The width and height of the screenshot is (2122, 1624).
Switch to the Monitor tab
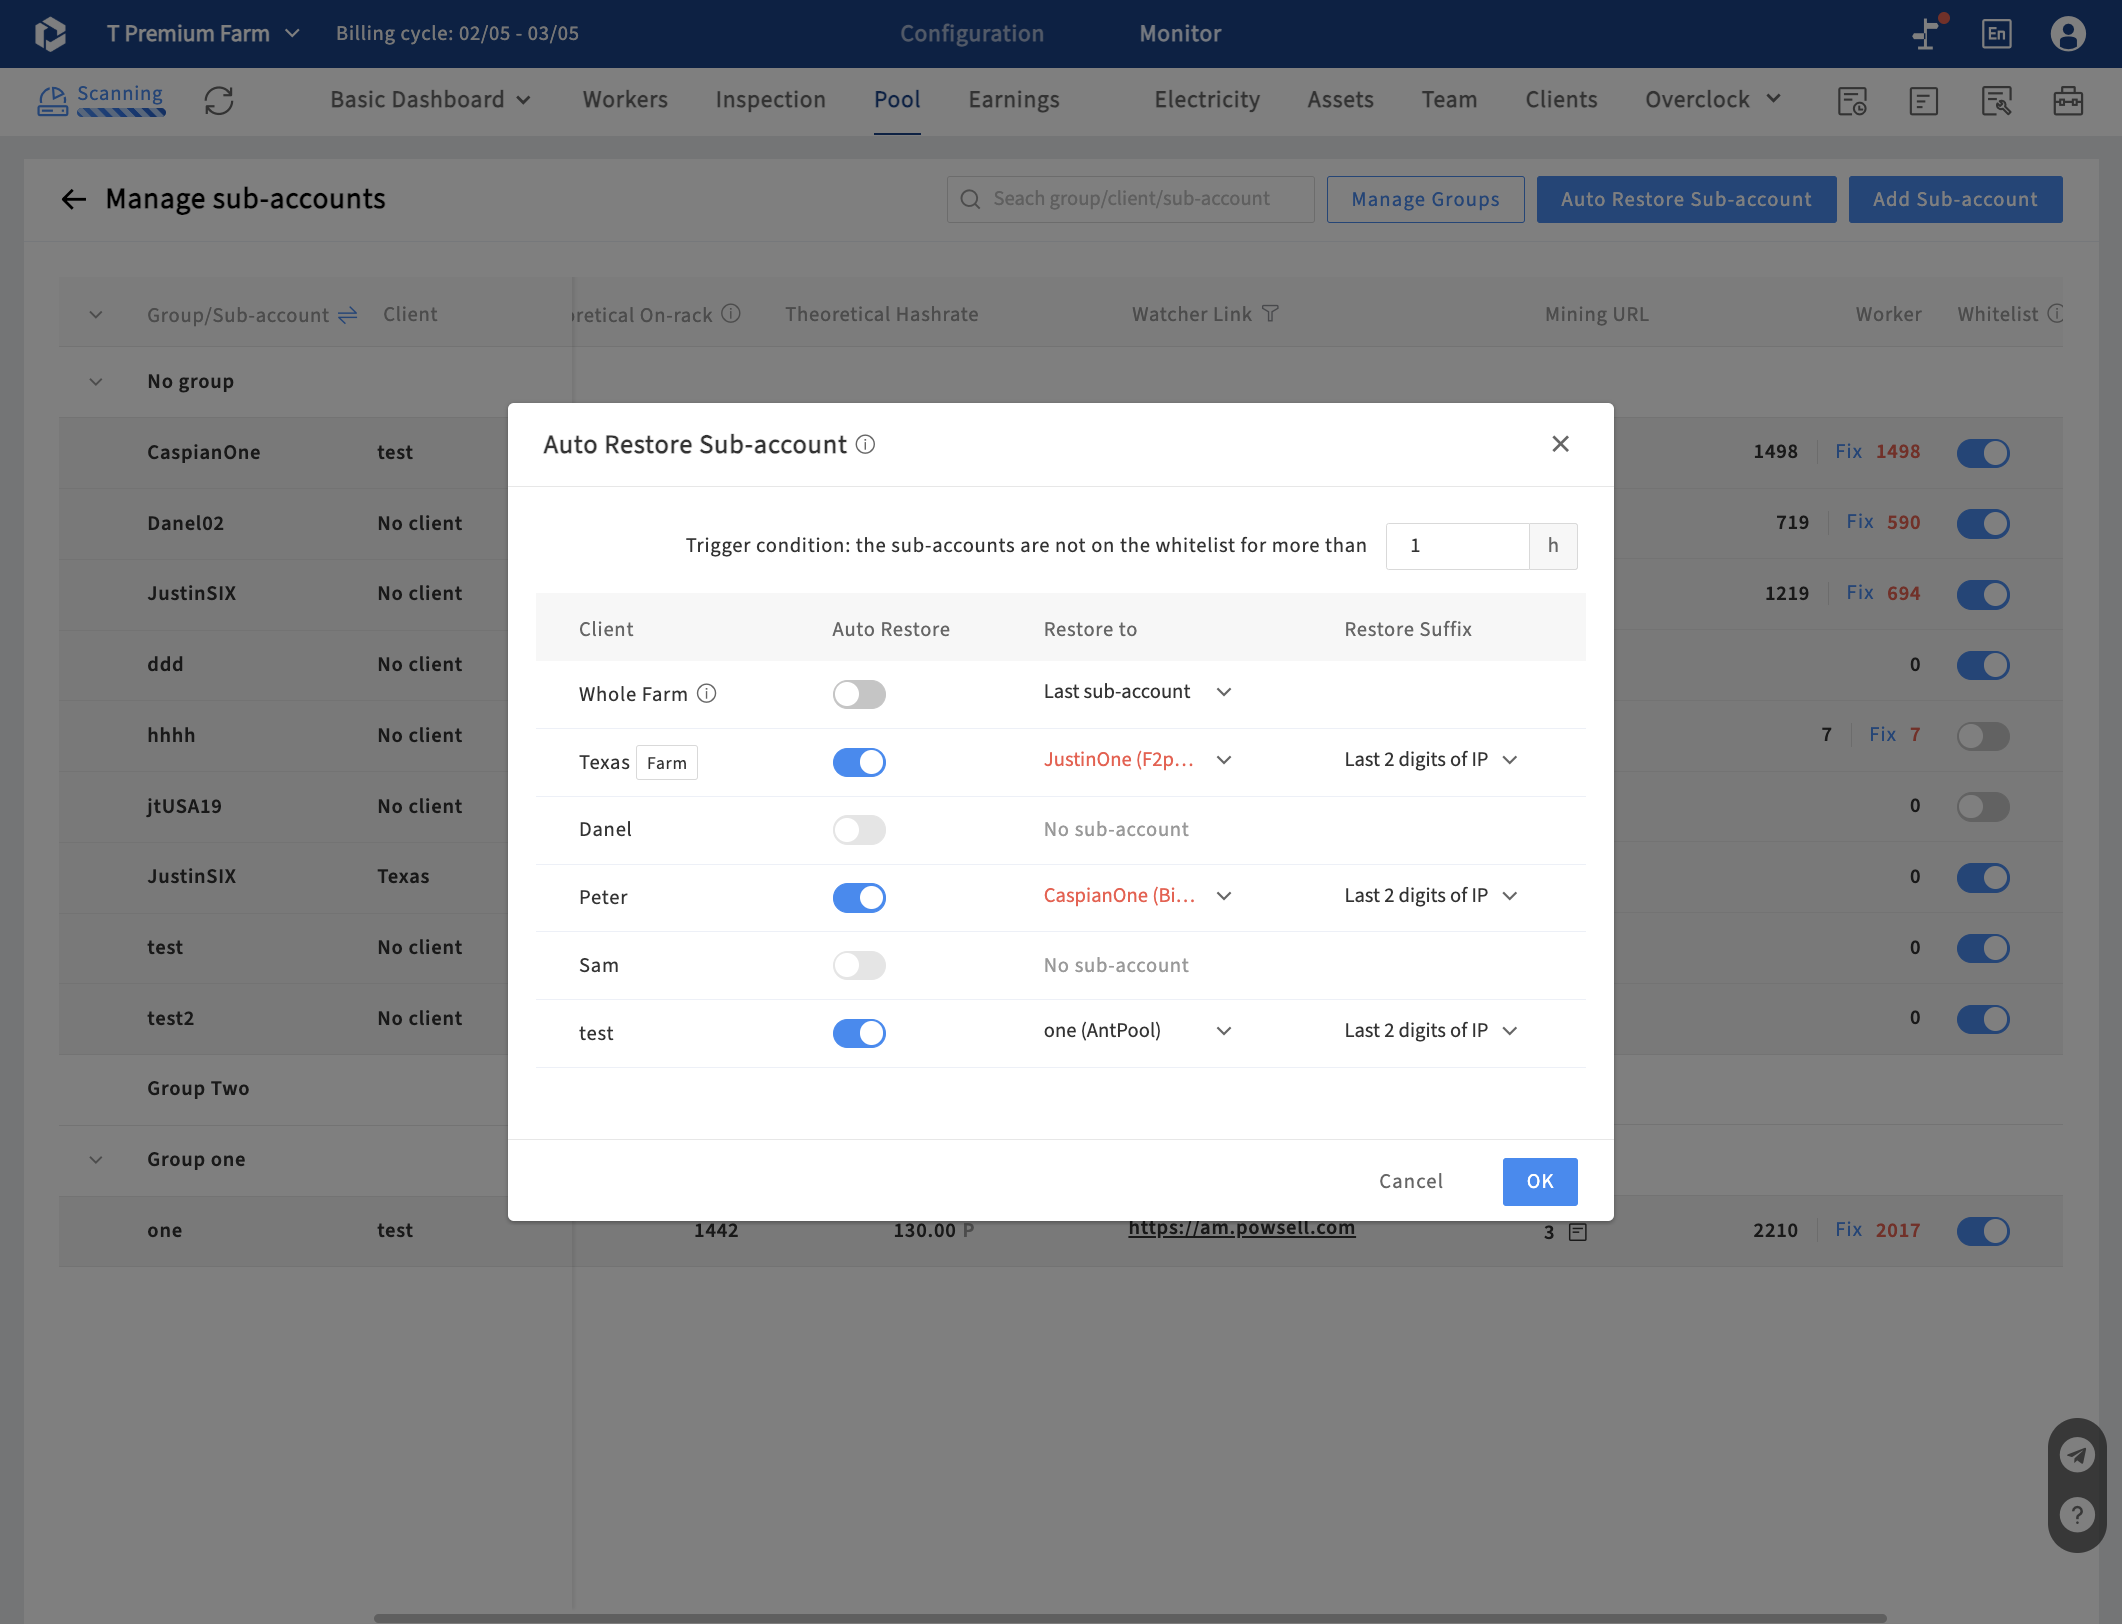pos(1180,34)
